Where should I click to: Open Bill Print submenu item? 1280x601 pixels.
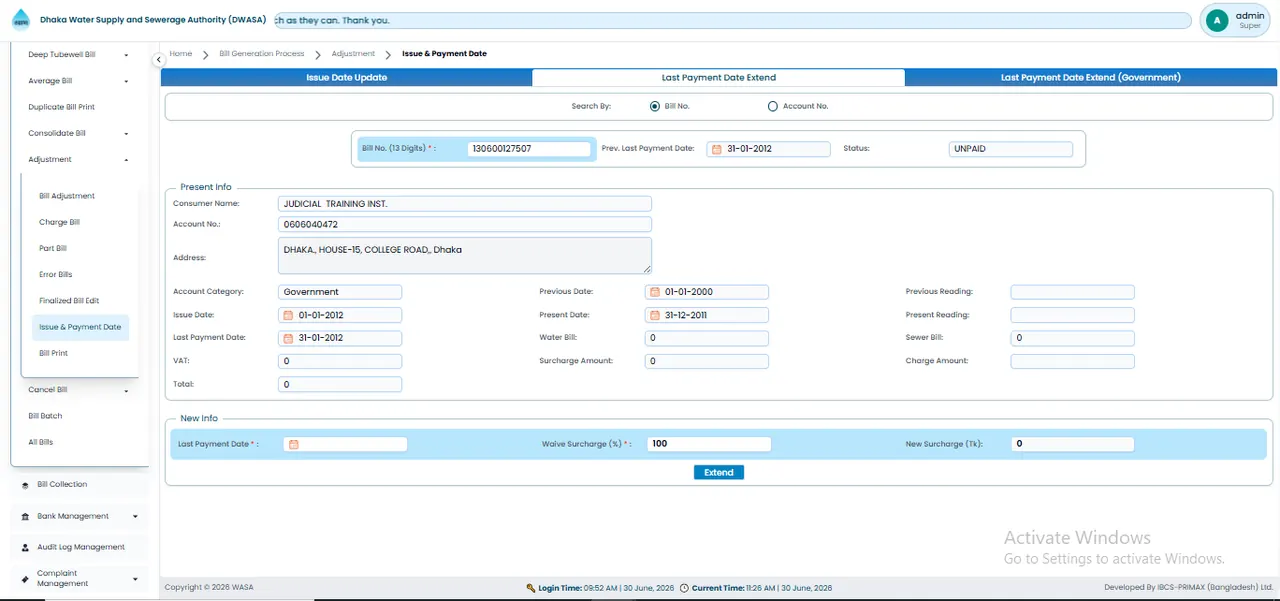tap(54, 353)
